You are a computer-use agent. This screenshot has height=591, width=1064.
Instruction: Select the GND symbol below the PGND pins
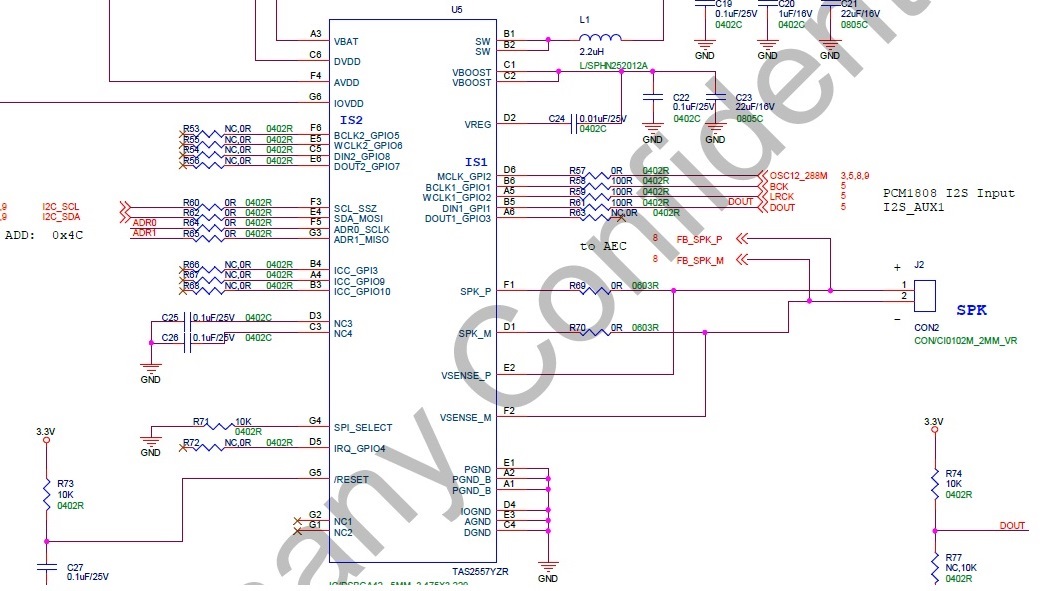[548, 567]
